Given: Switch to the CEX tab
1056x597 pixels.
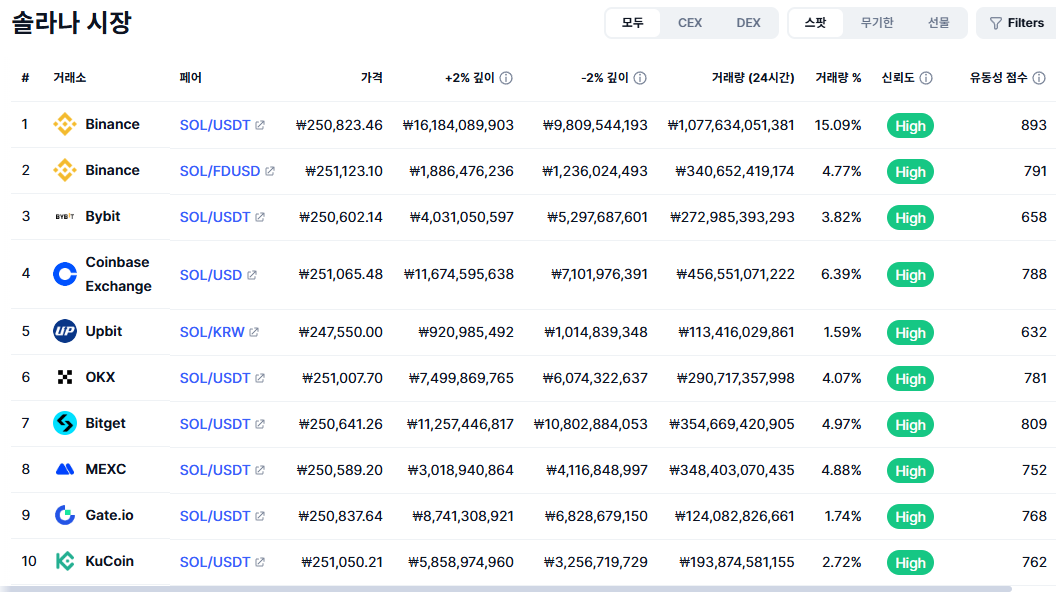Looking at the screenshot, I should coord(690,23).
